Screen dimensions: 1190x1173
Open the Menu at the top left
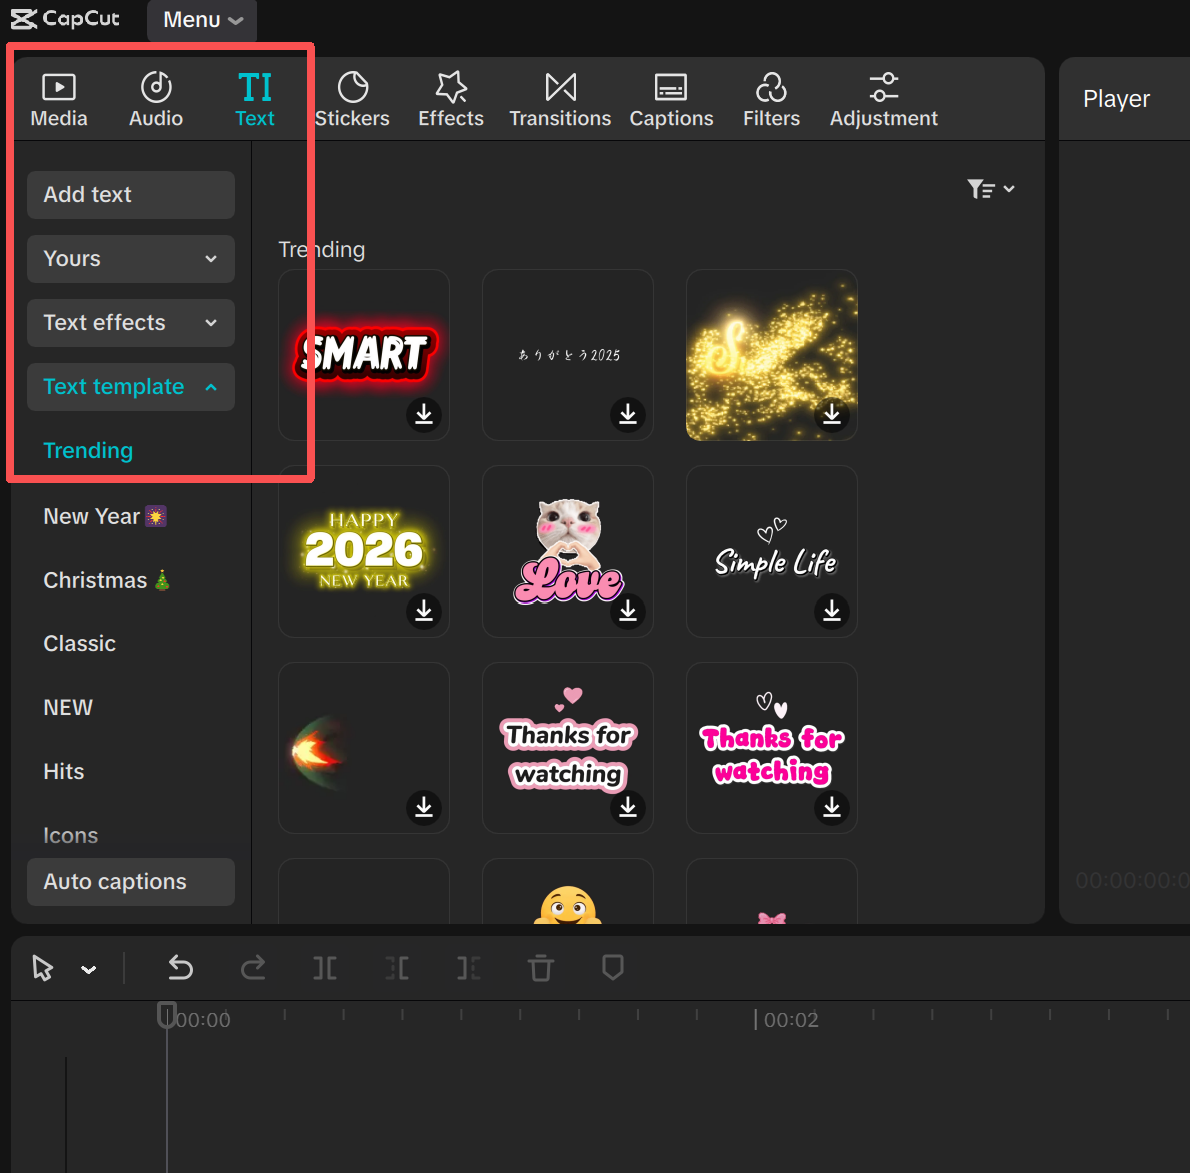coord(201,19)
